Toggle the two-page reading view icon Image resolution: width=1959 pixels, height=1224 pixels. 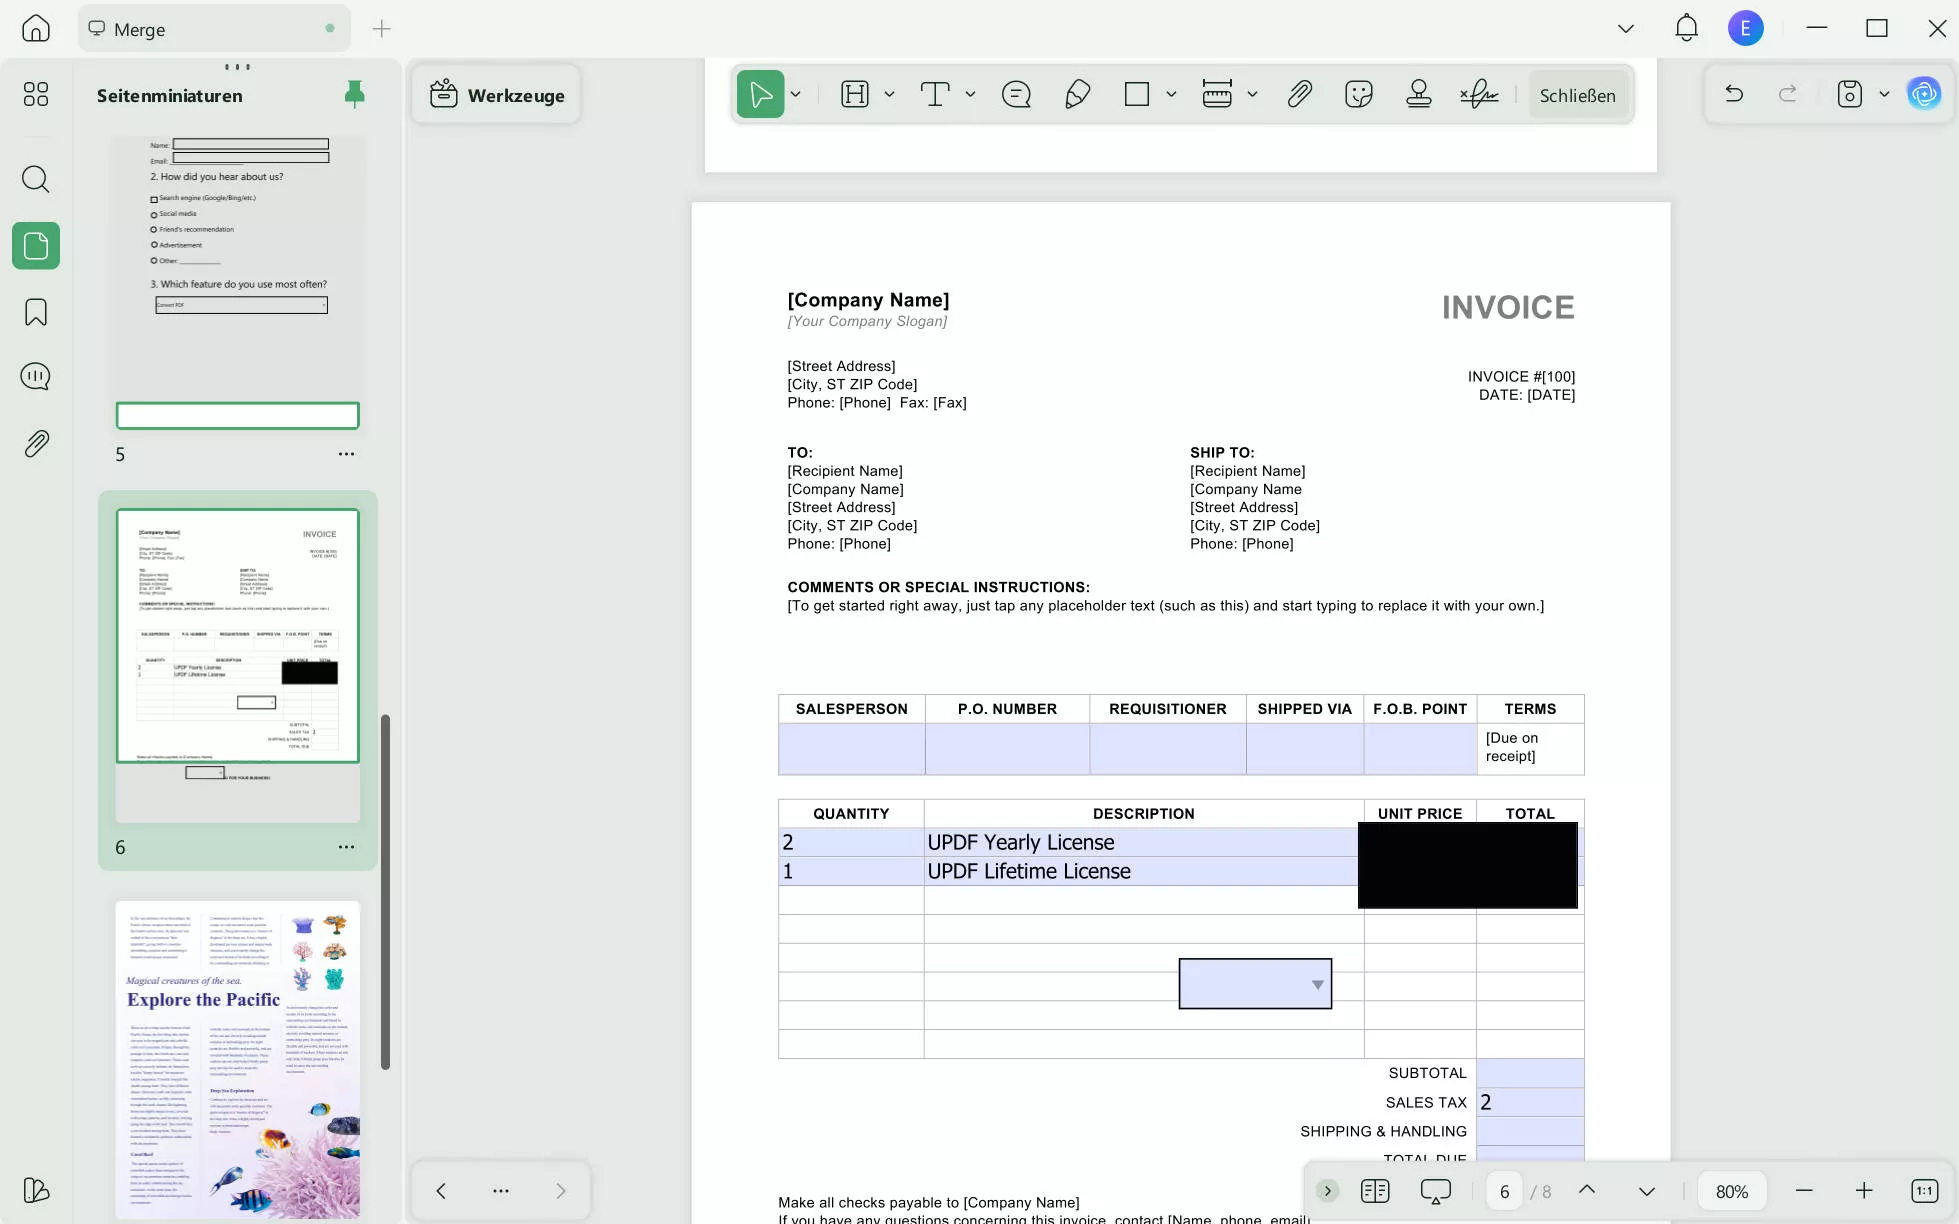coord(1375,1191)
